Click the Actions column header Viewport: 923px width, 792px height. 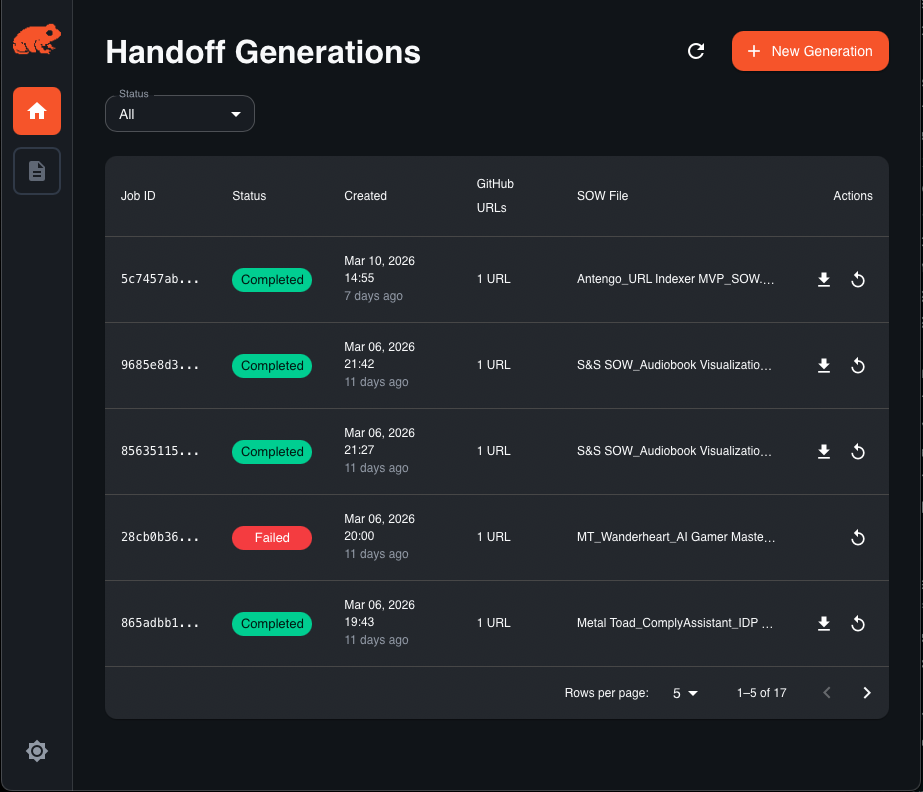pyautogui.click(x=852, y=196)
